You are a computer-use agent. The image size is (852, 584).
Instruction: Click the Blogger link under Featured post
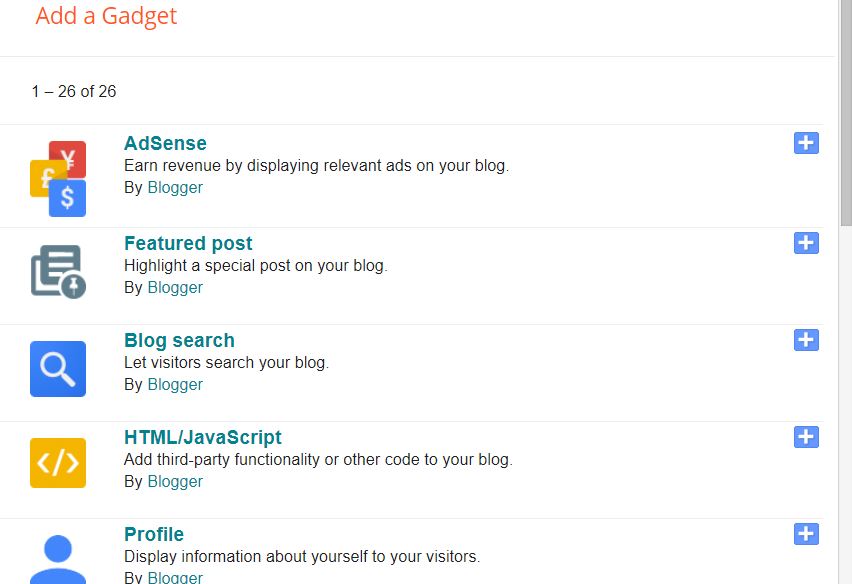tap(174, 287)
